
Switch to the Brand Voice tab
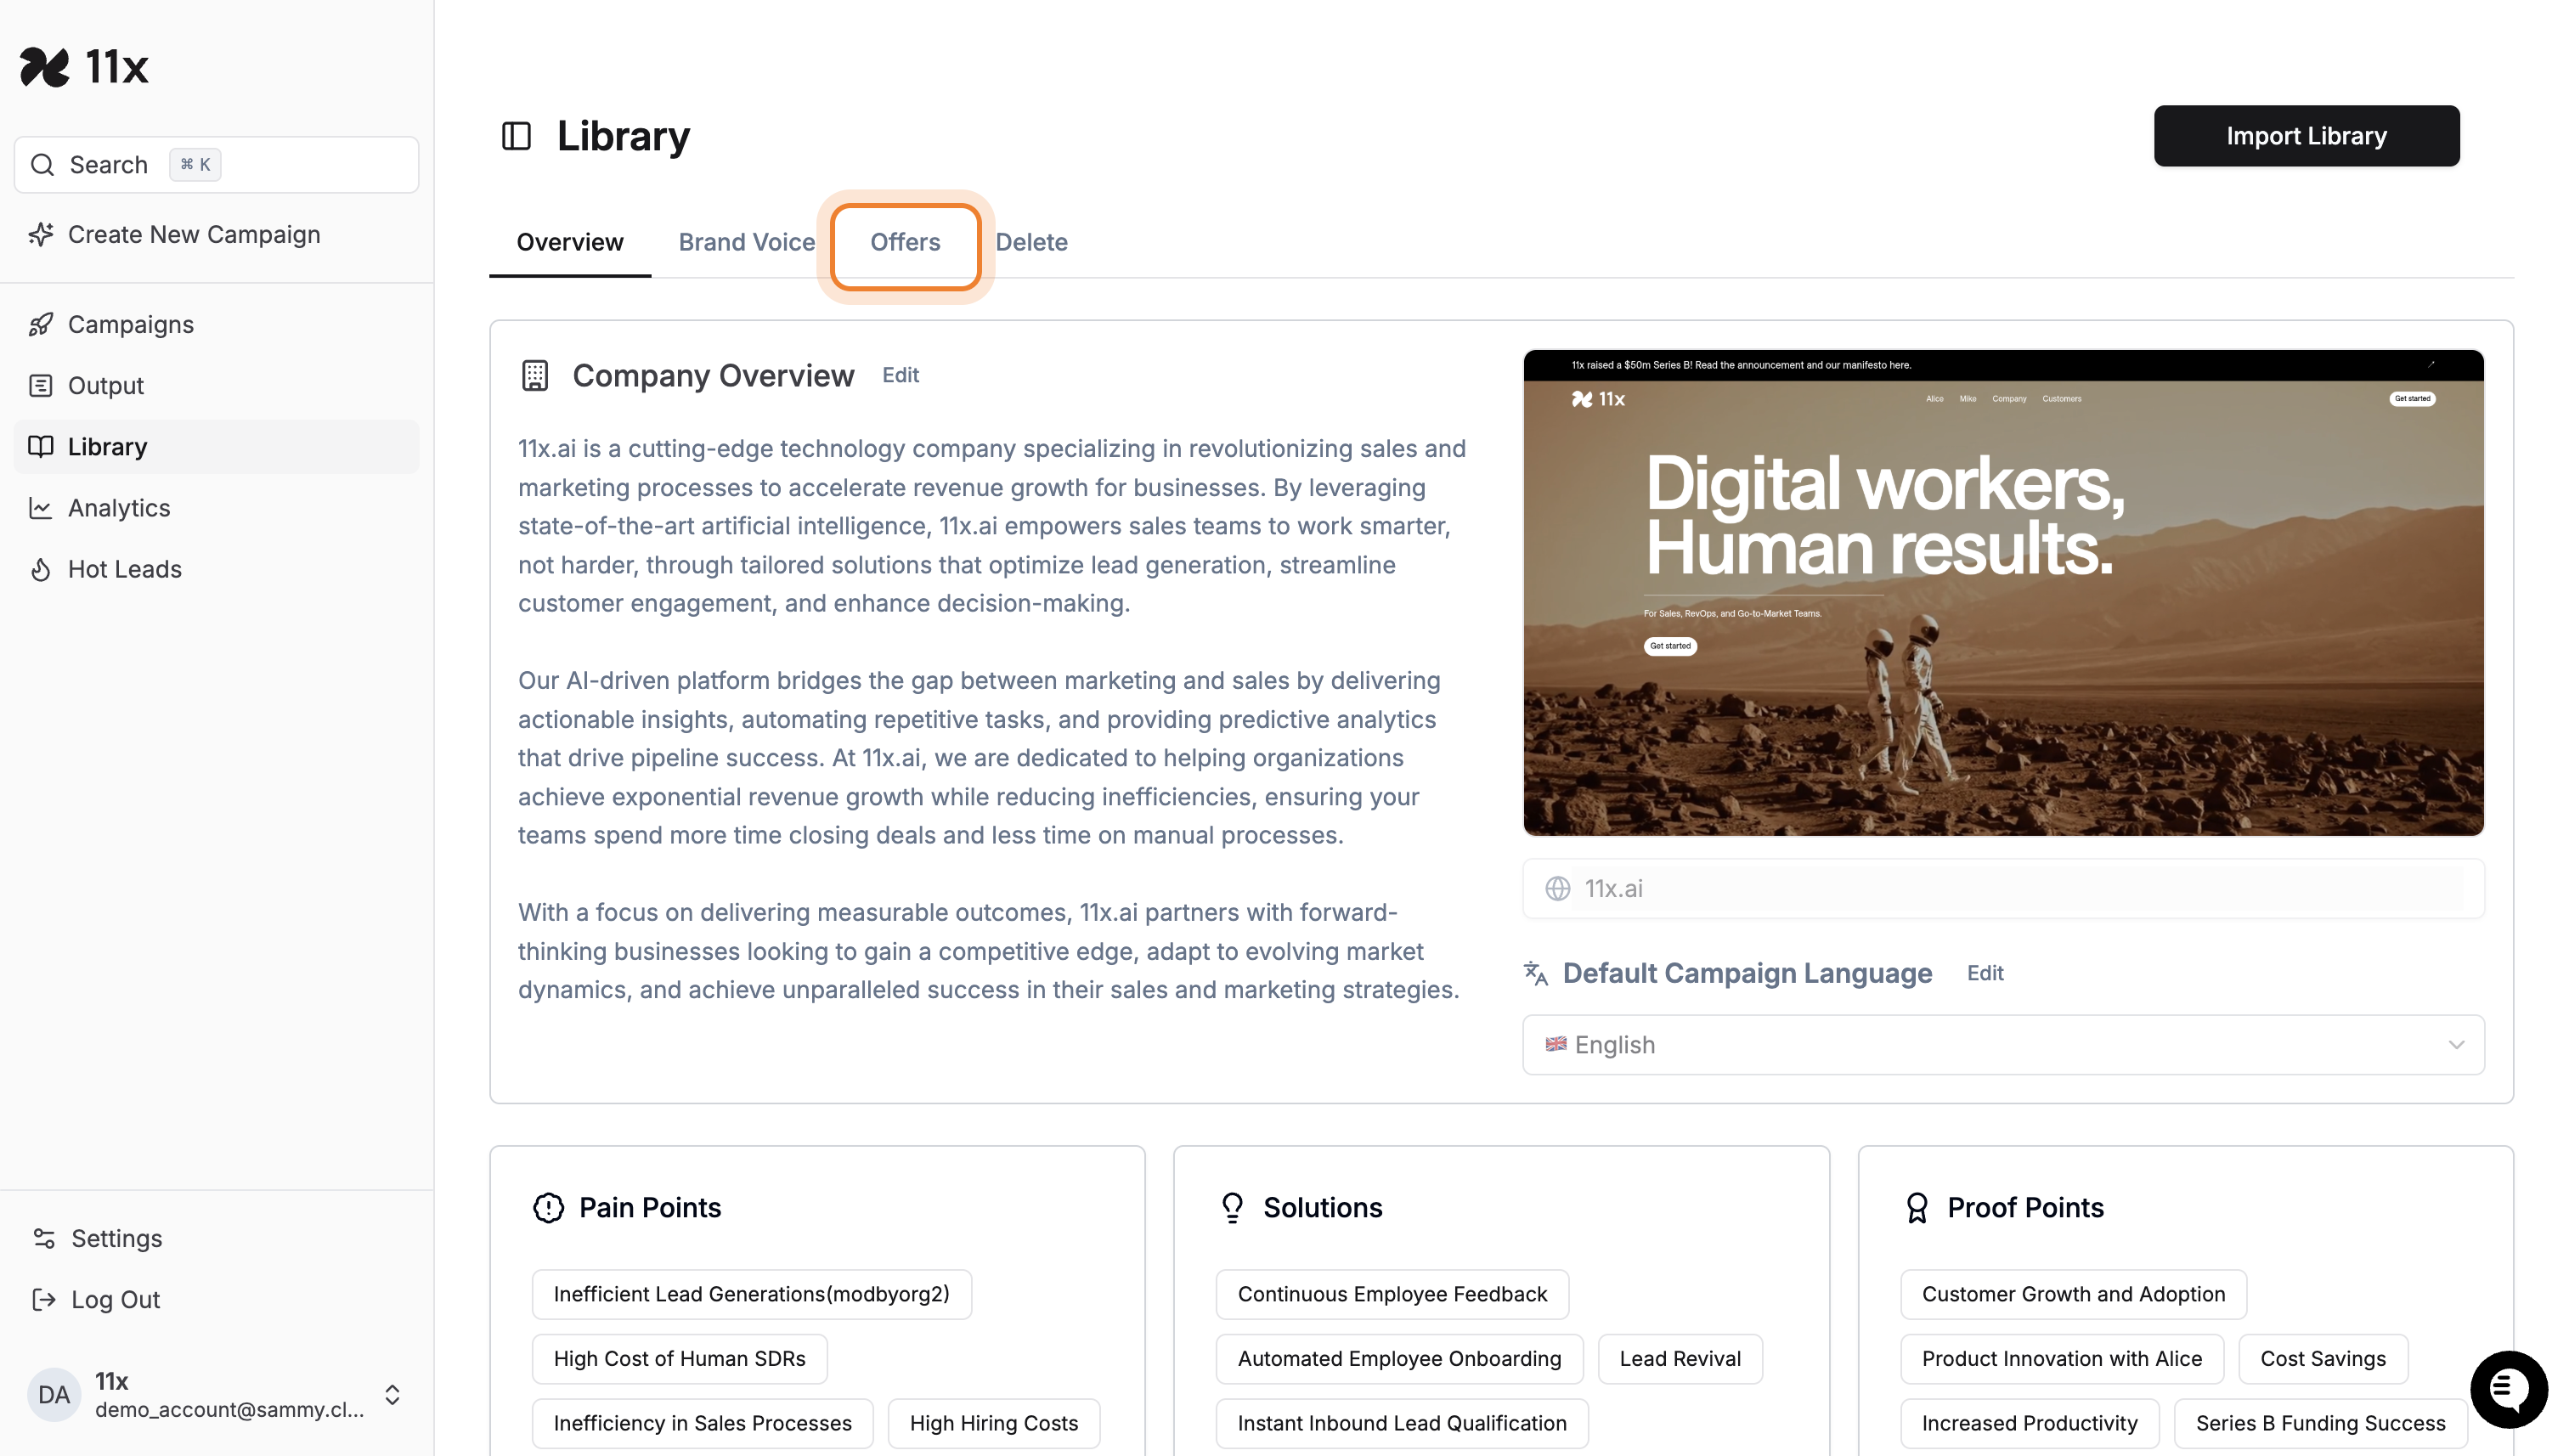pyautogui.click(x=746, y=242)
